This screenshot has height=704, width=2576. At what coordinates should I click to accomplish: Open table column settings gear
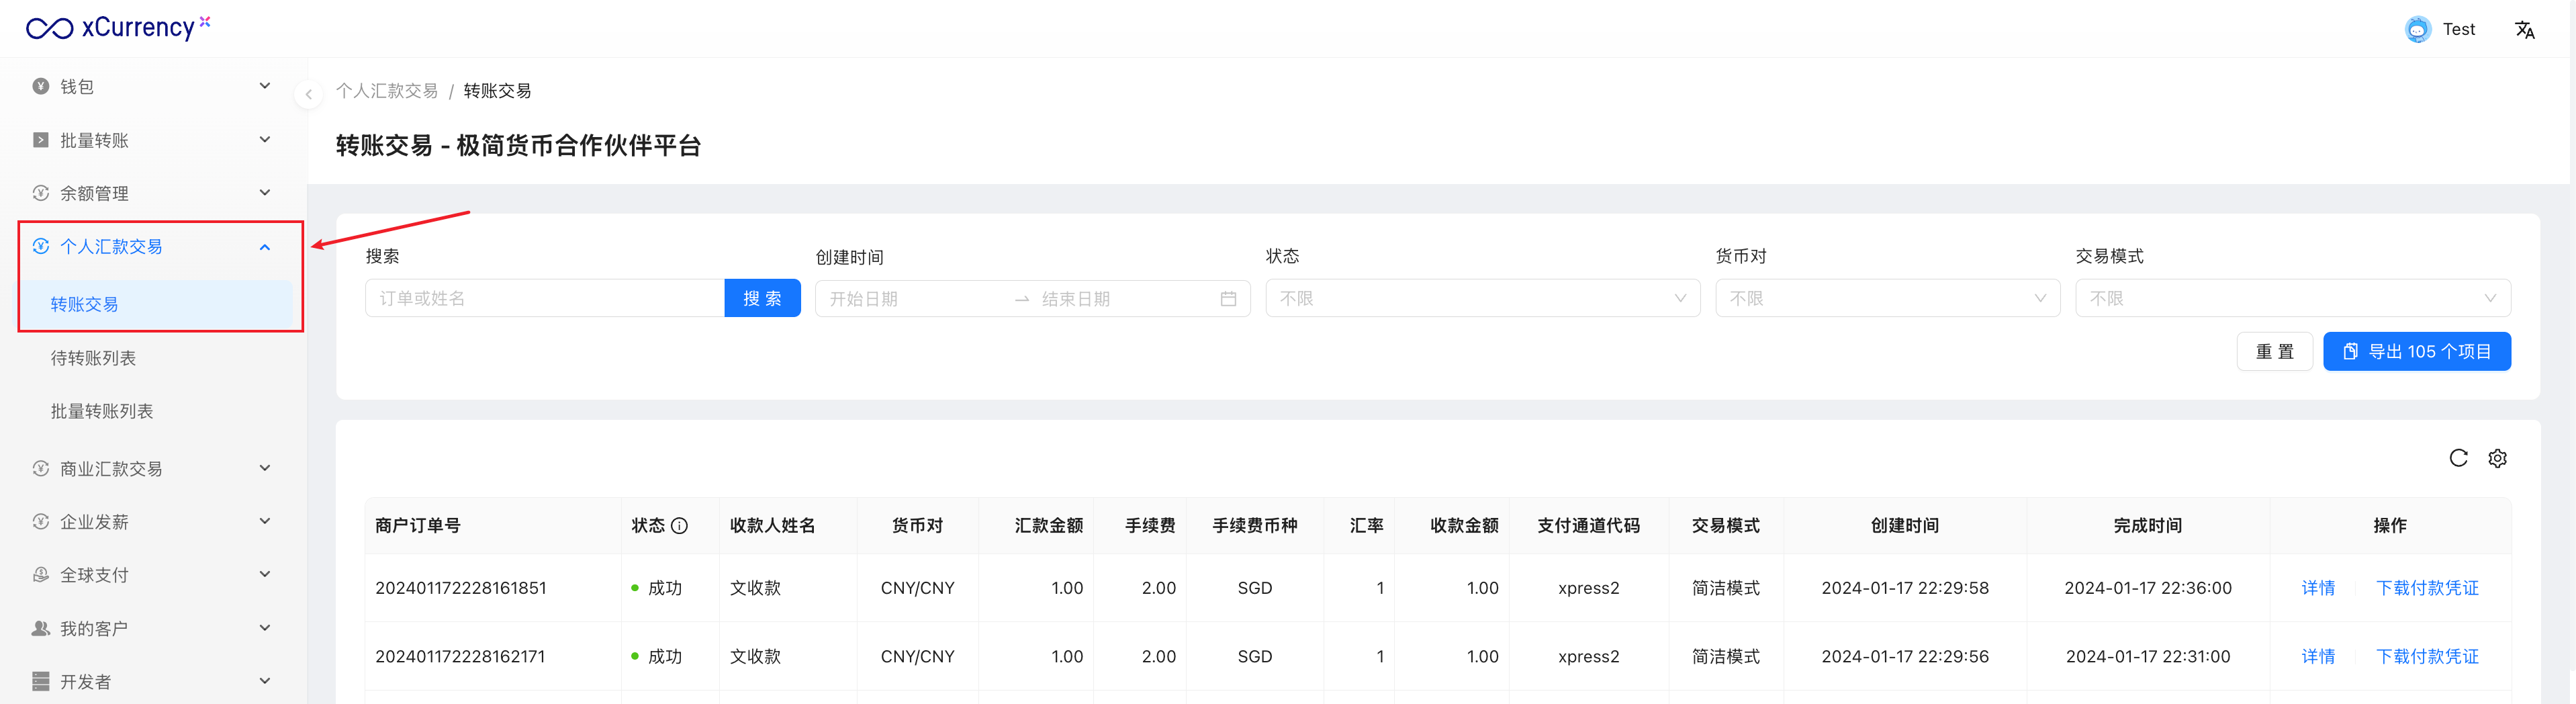[2497, 458]
